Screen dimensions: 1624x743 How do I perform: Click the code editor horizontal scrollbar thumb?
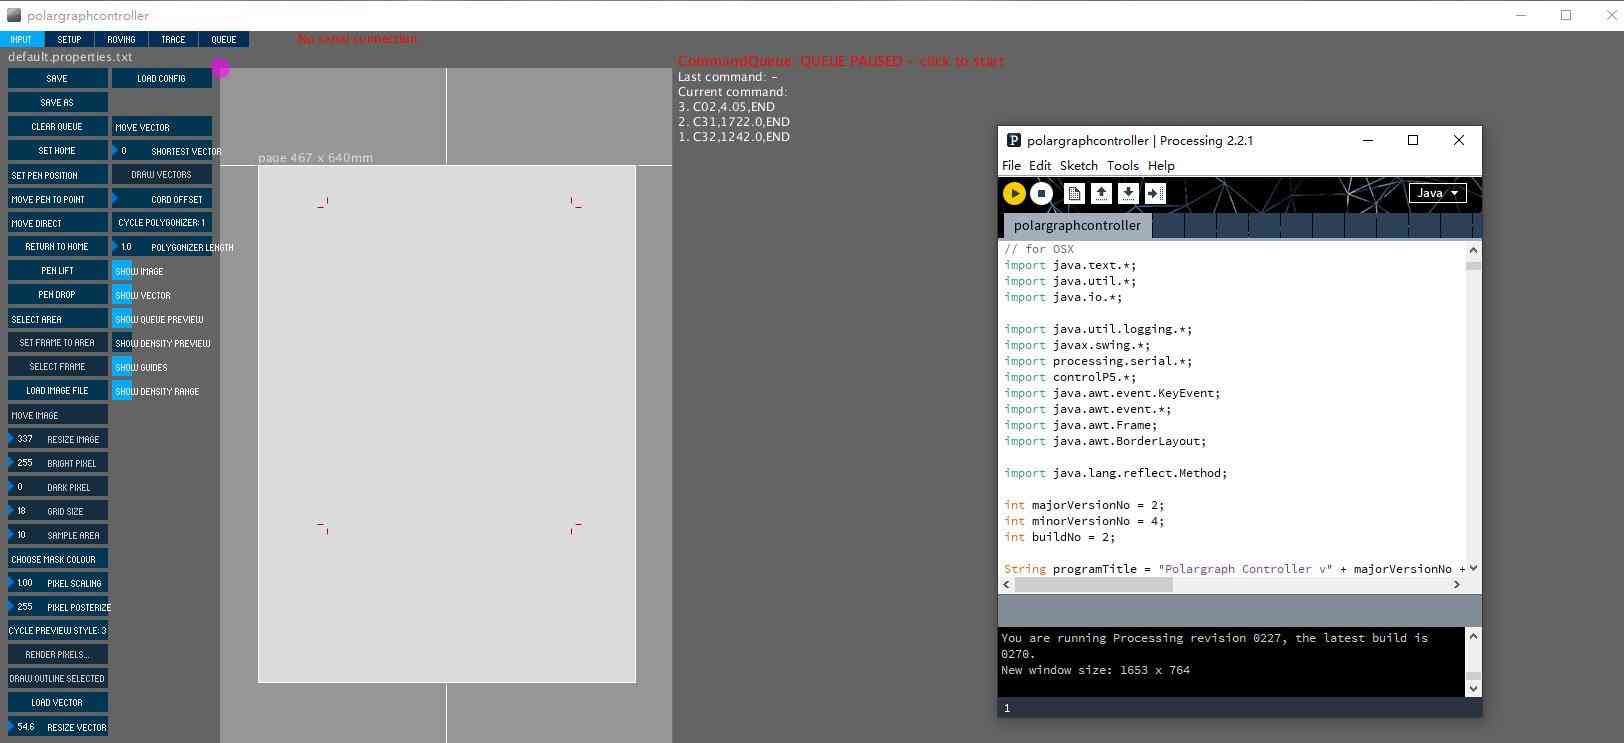point(1093,584)
